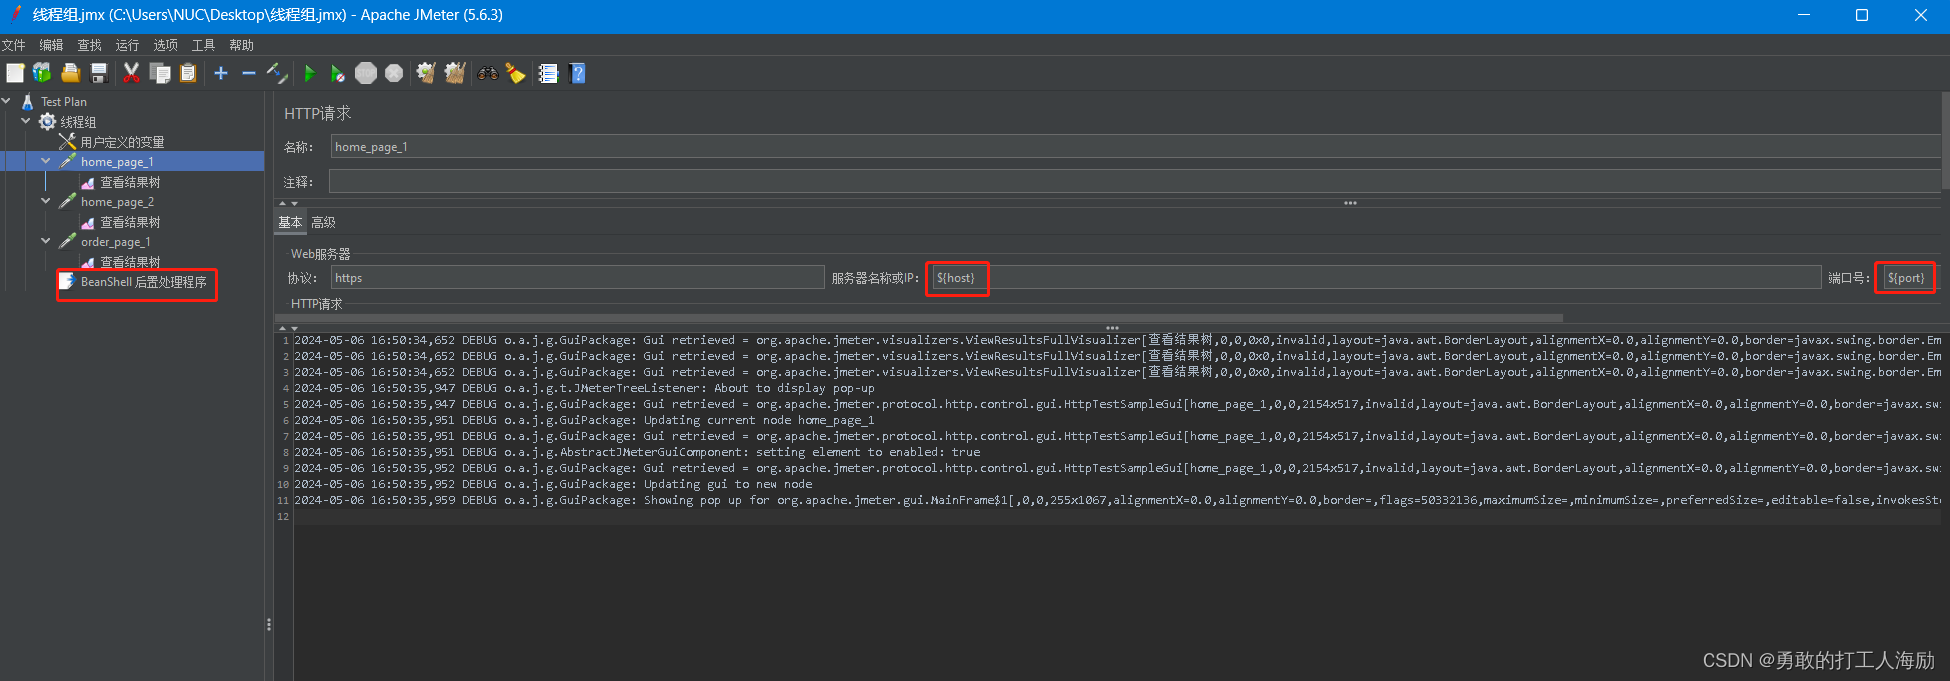Screen dimensions: 1950x681
Task: Collapse the Test Plan tree node
Action: tap(6, 101)
